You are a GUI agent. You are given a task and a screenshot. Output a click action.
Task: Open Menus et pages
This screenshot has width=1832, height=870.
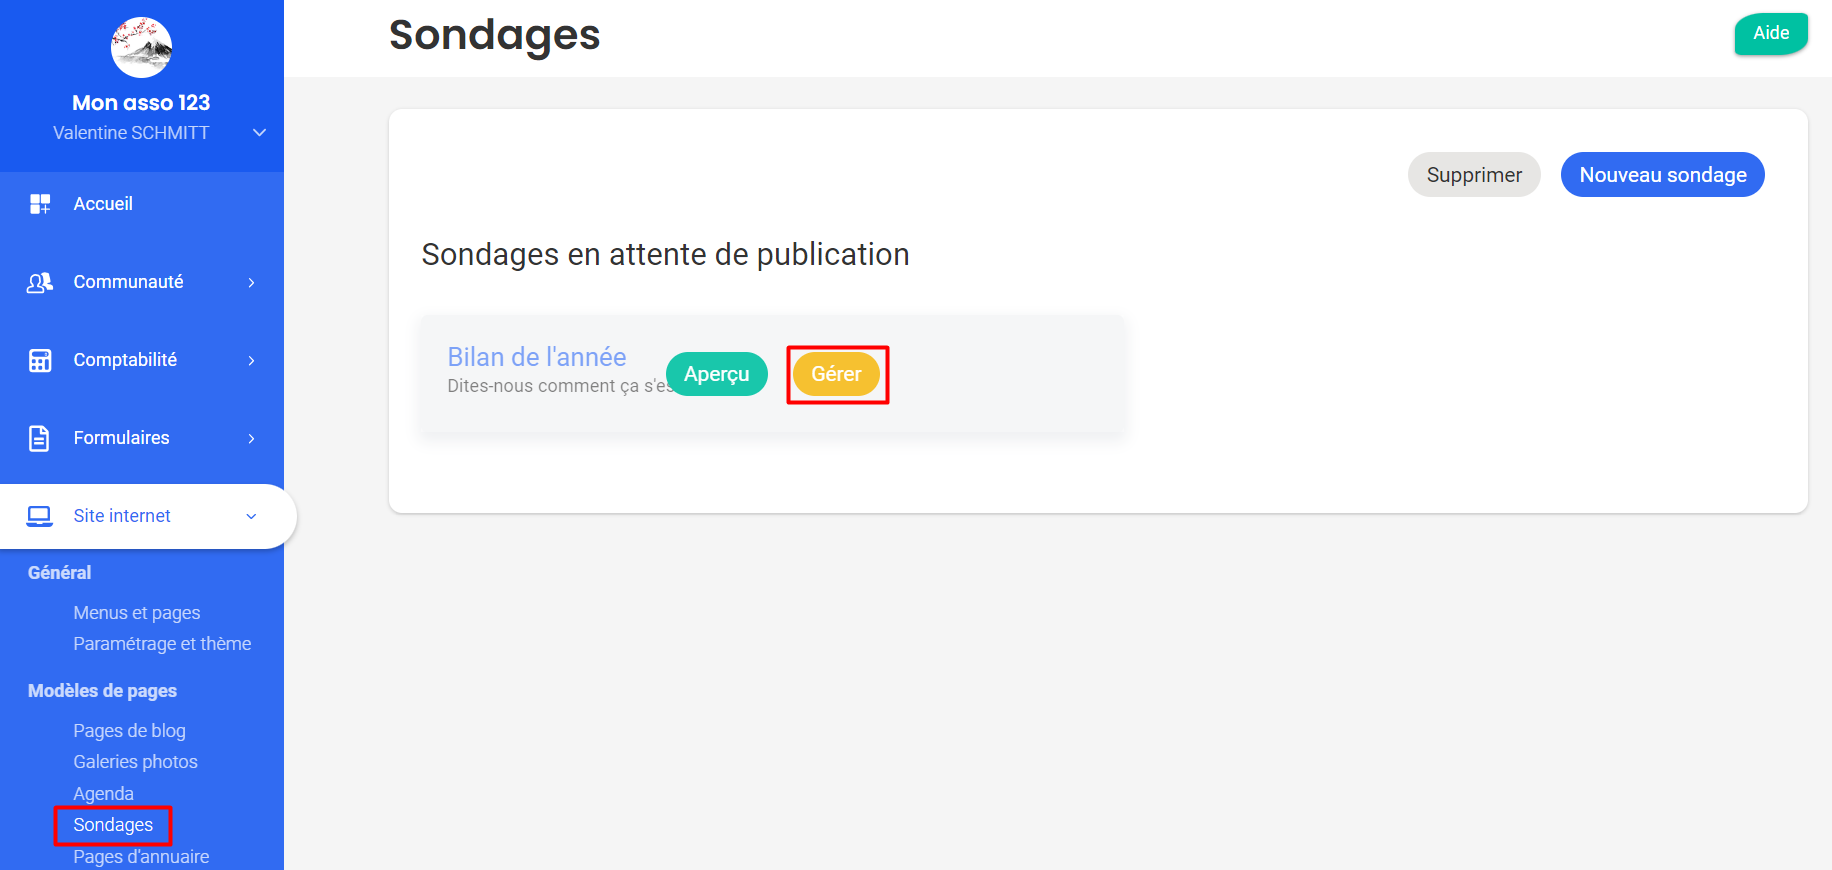[x=137, y=613]
